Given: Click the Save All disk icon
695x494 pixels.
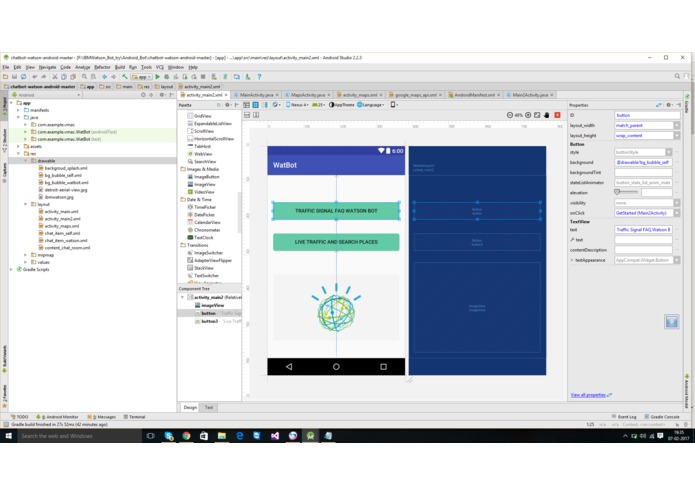Looking at the screenshot, I should click(14, 77).
